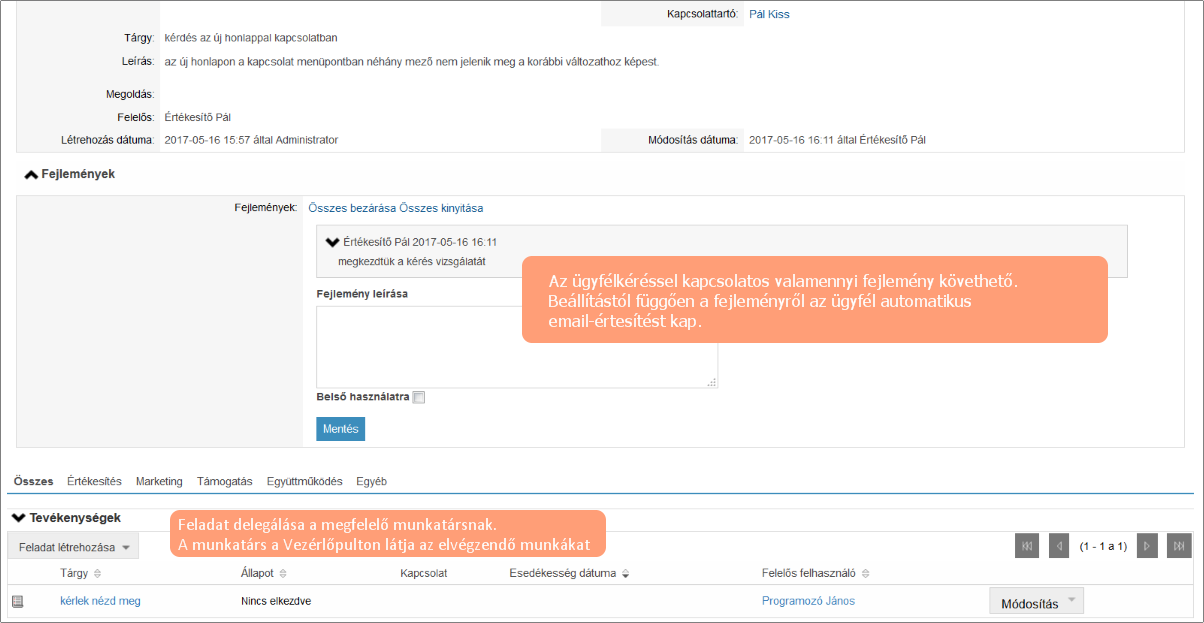Viewport: 1204px width, 623px height.
Task: Go to previous page of activities
Action: pos(1059,546)
